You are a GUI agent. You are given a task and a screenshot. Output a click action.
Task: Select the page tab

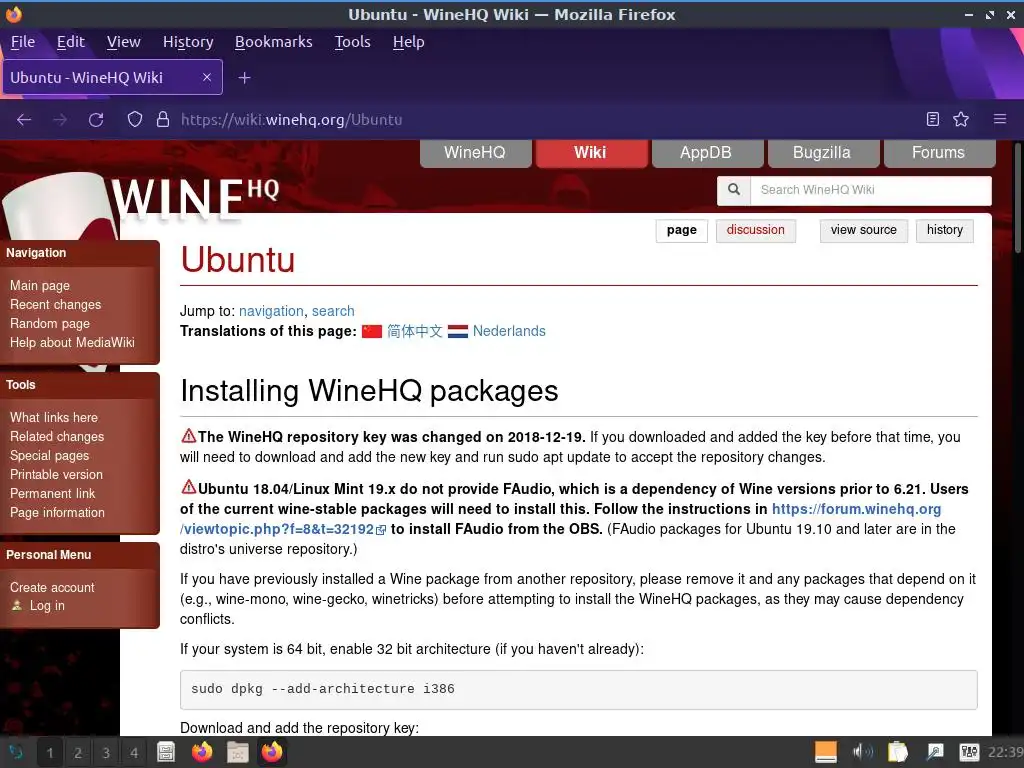pyautogui.click(x=682, y=230)
